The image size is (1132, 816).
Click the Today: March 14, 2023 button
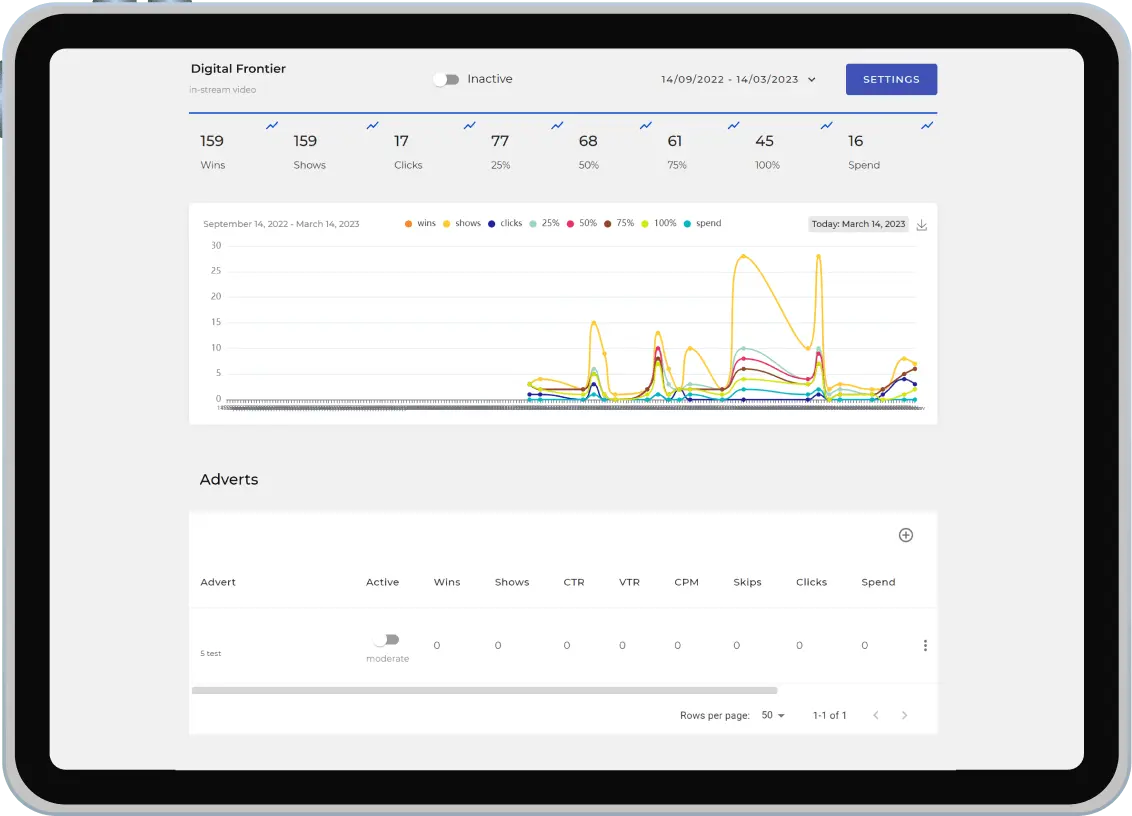click(858, 224)
